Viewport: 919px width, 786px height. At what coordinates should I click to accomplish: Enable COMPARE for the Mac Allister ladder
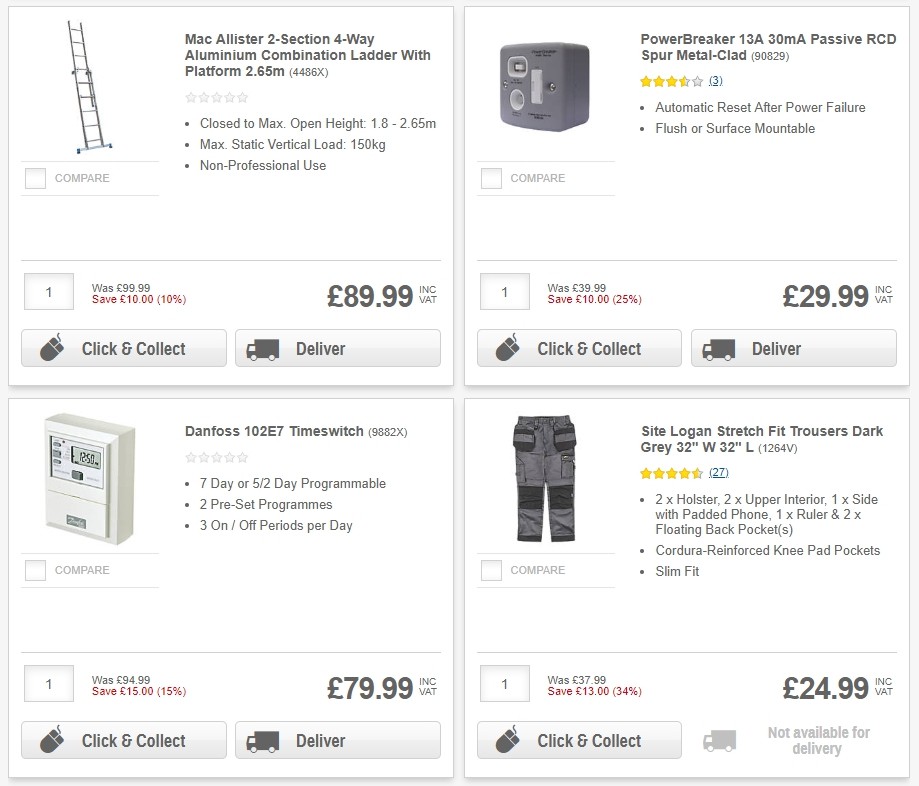(35, 178)
